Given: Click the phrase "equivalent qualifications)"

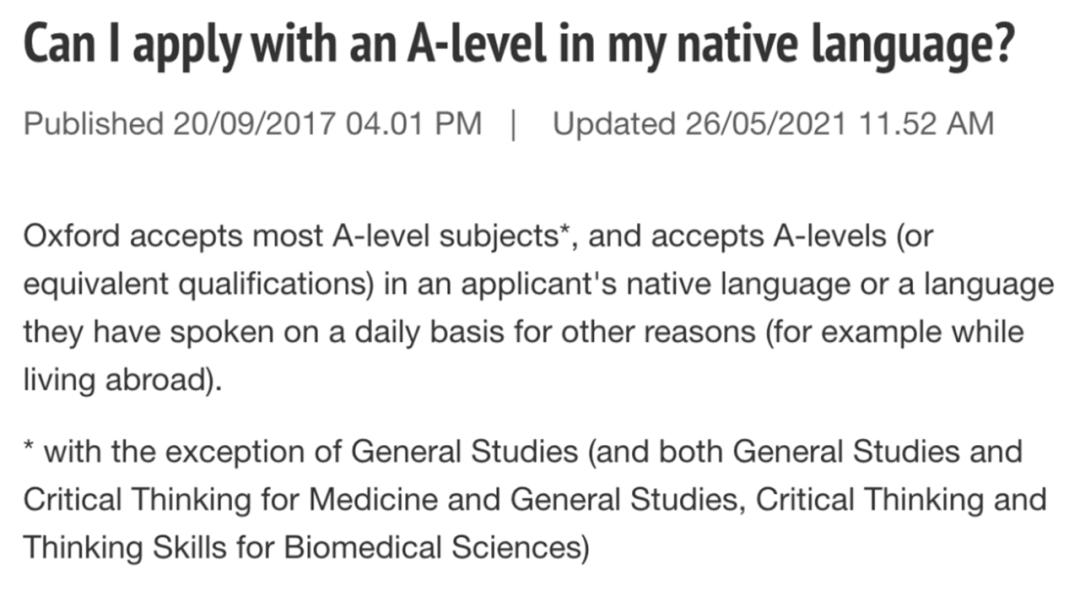Looking at the screenshot, I should coord(200,285).
